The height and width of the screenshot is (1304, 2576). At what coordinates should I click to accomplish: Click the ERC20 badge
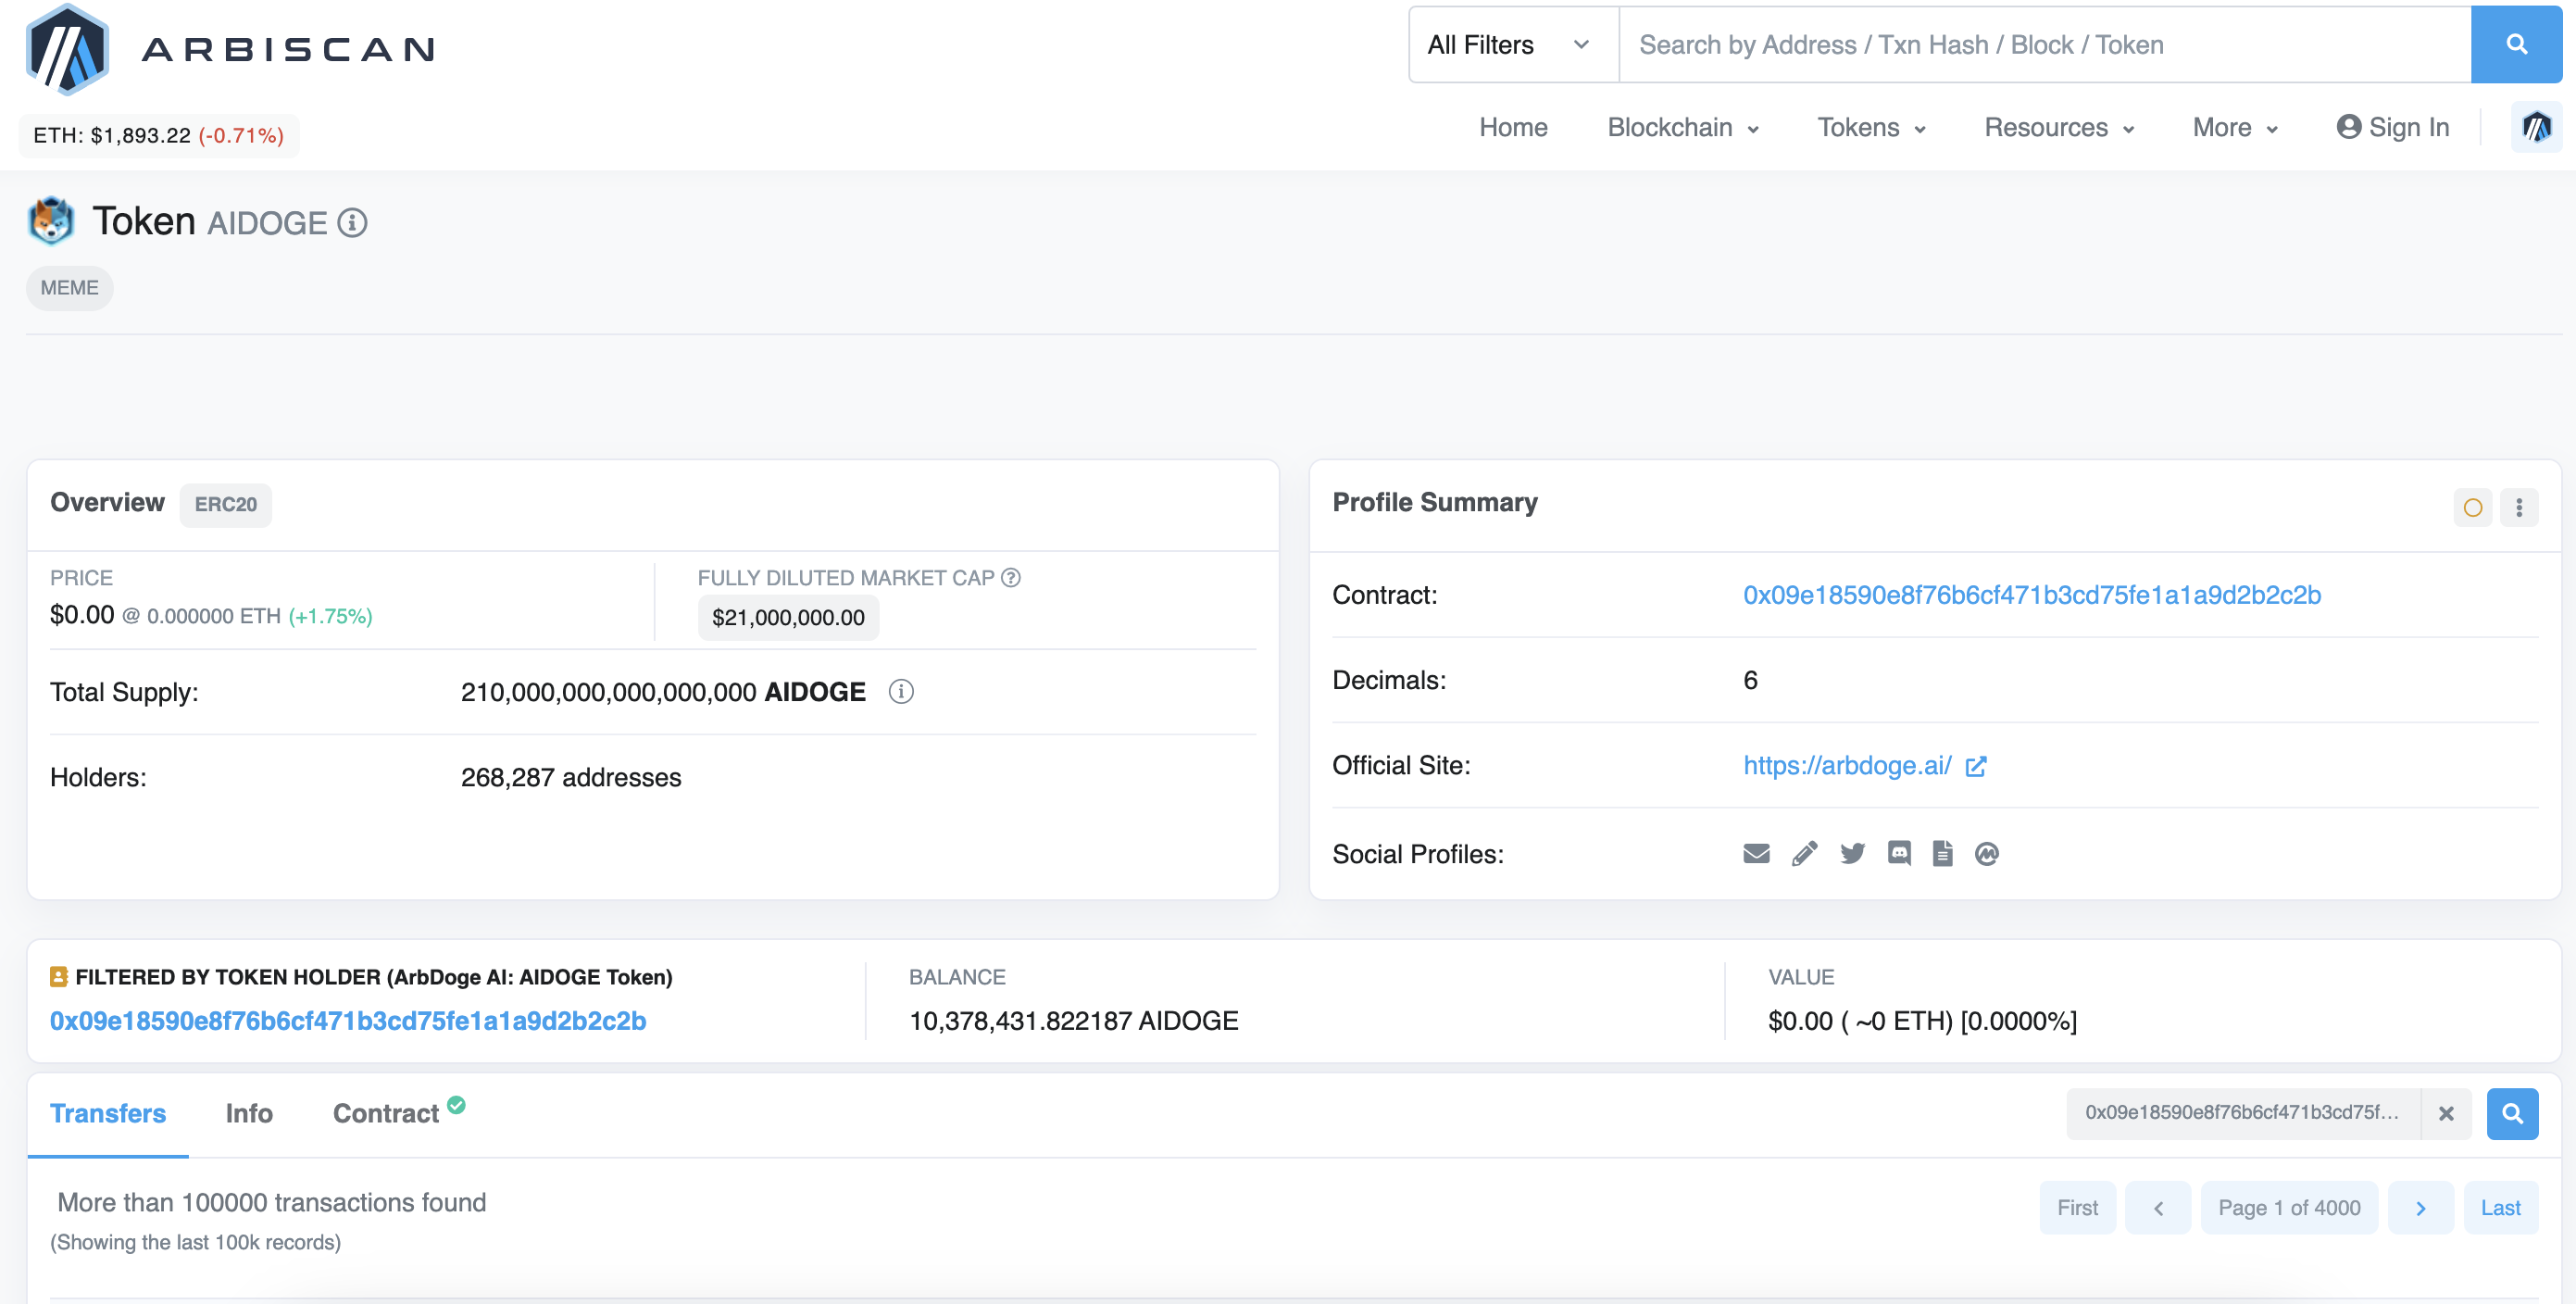(225, 504)
